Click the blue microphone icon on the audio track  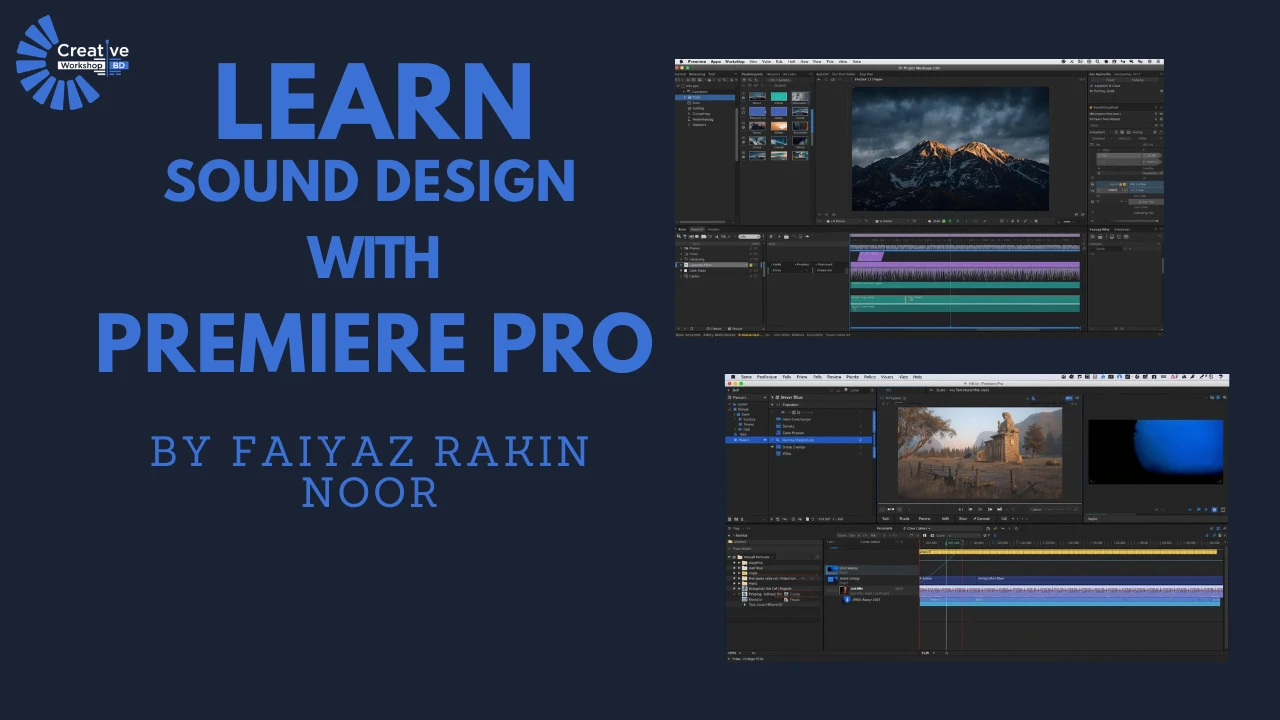click(847, 600)
